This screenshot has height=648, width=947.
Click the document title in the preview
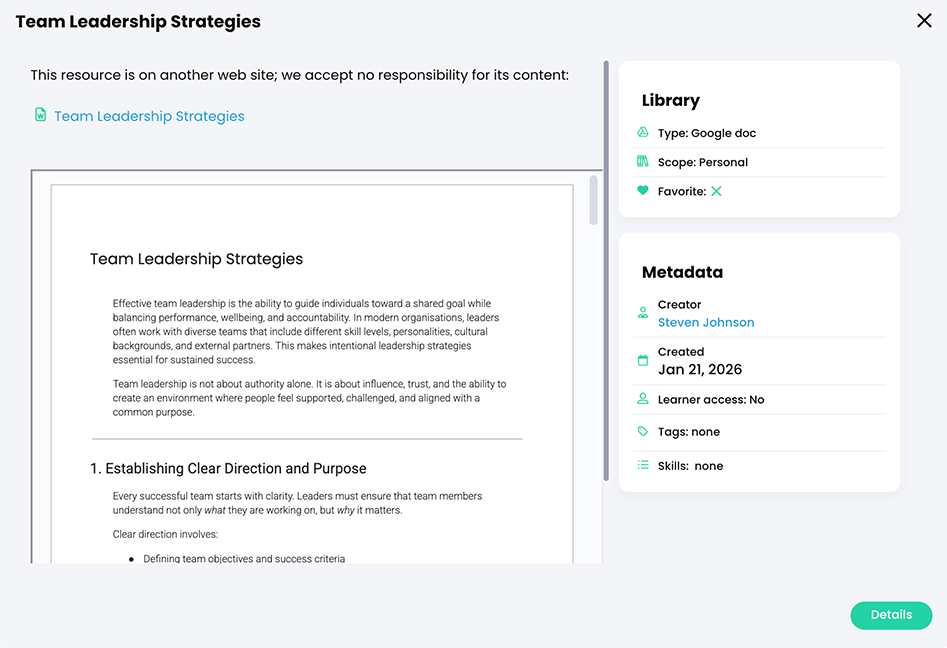coord(196,259)
